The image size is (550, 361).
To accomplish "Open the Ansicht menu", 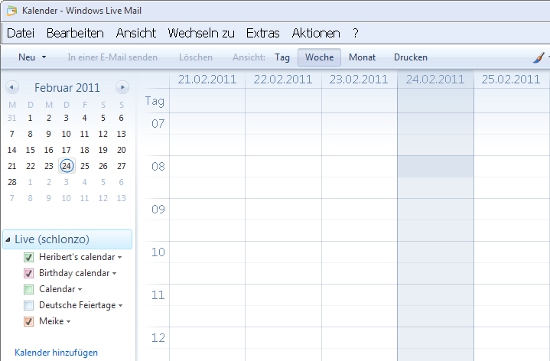I will (x=136, y=33).
